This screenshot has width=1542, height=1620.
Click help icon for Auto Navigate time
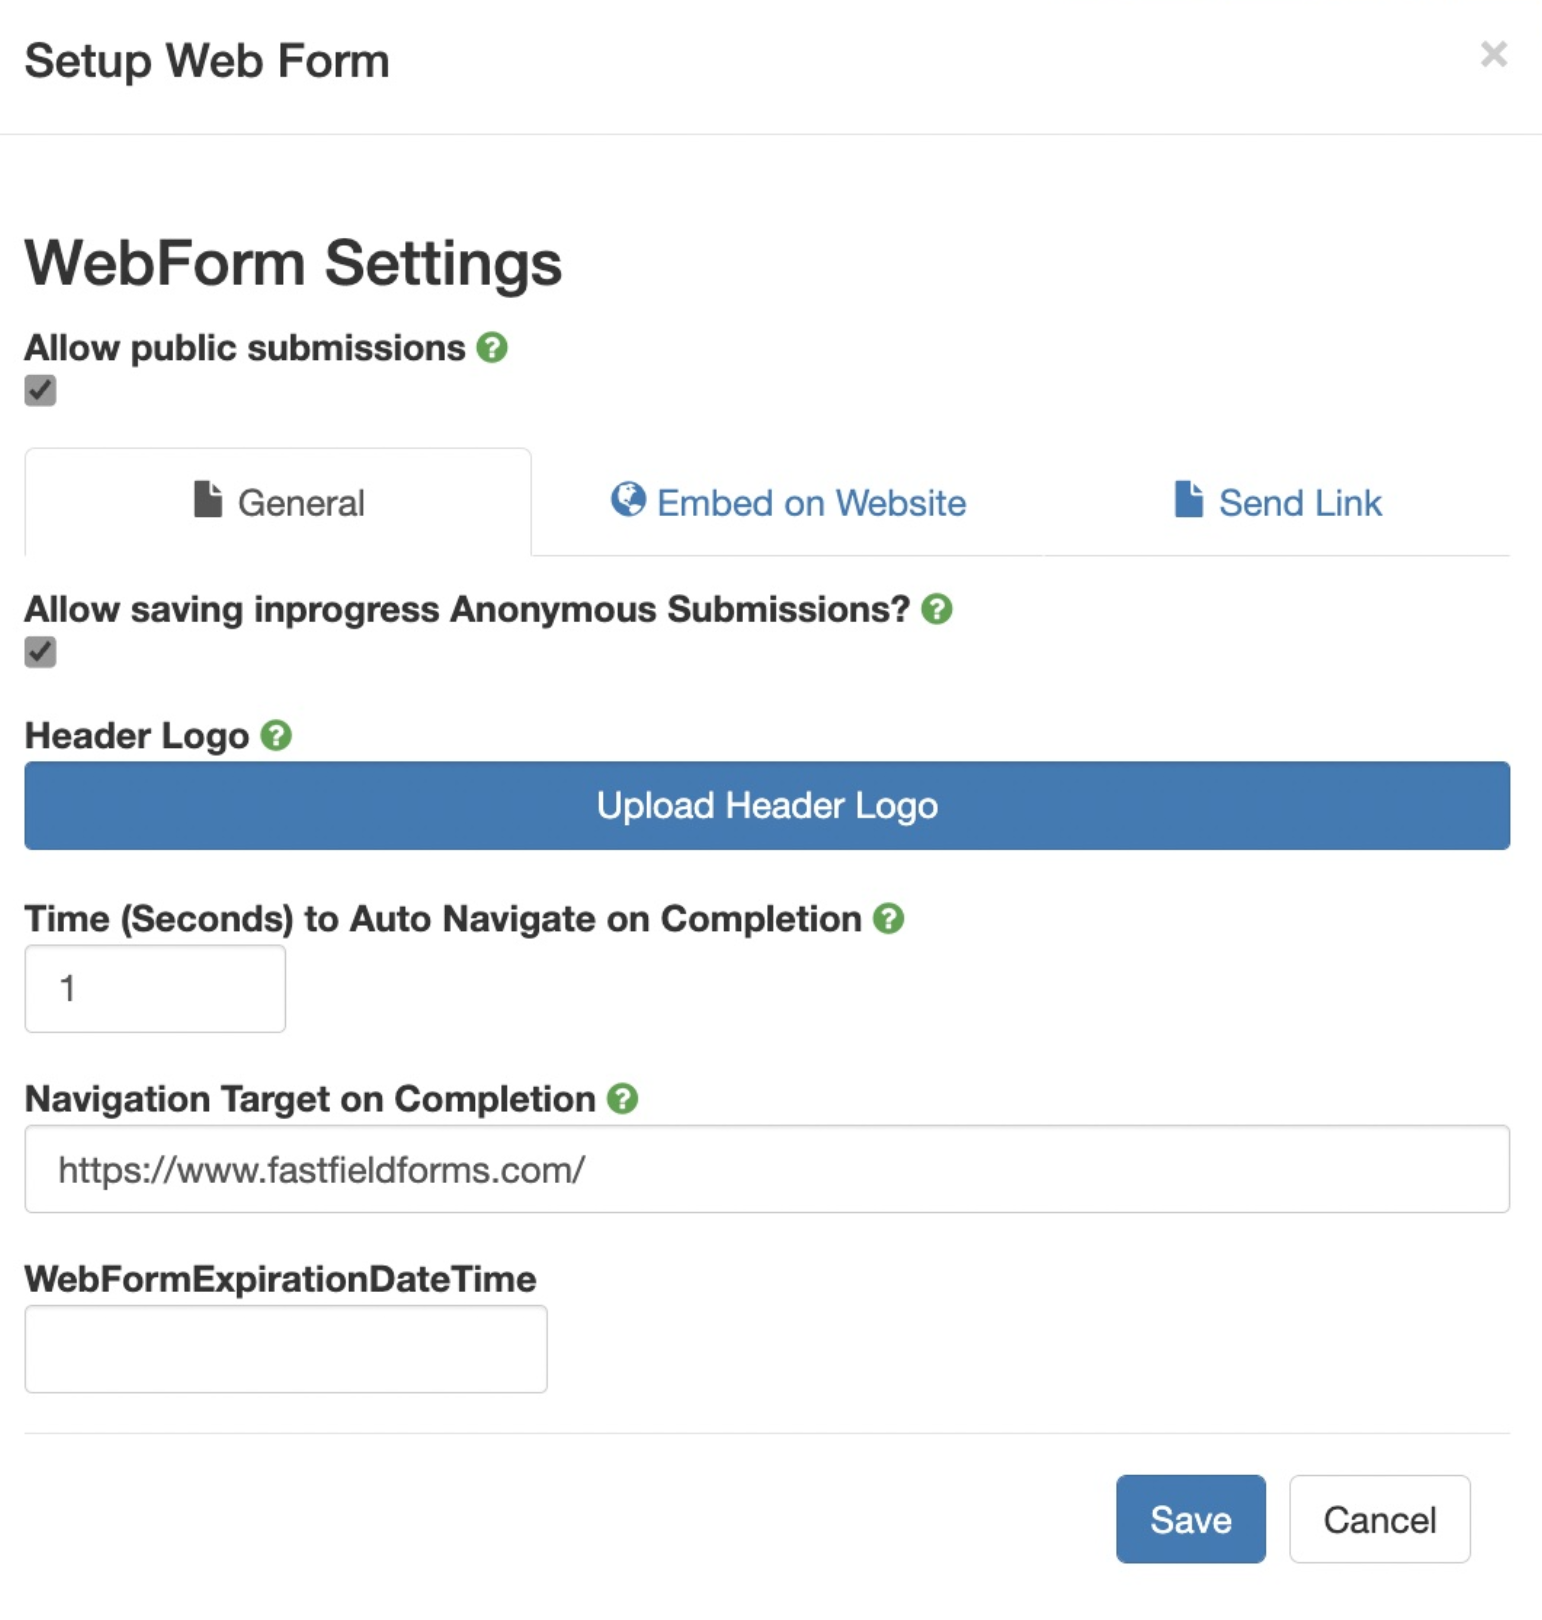(888, 919)
